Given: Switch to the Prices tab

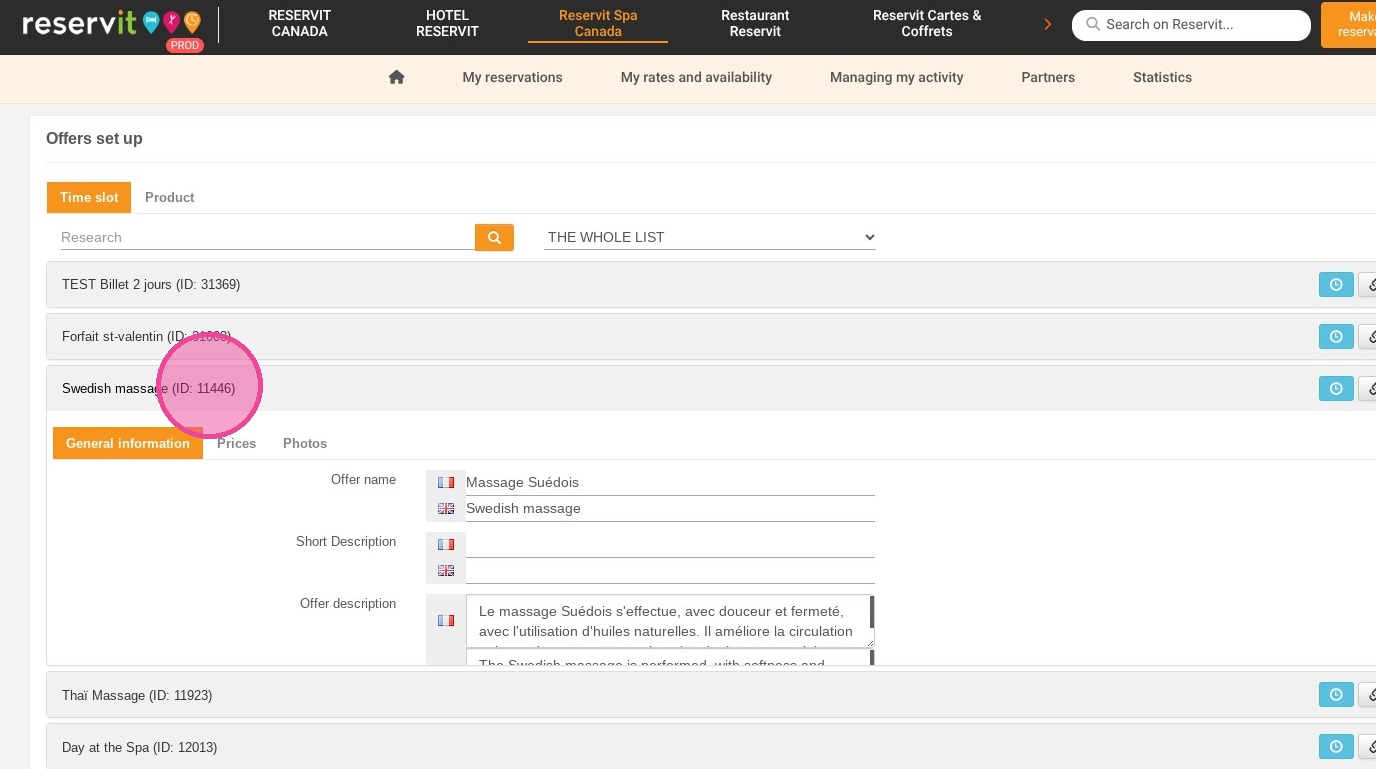Looking at the screenshot, I should click(x=236, y=443).
